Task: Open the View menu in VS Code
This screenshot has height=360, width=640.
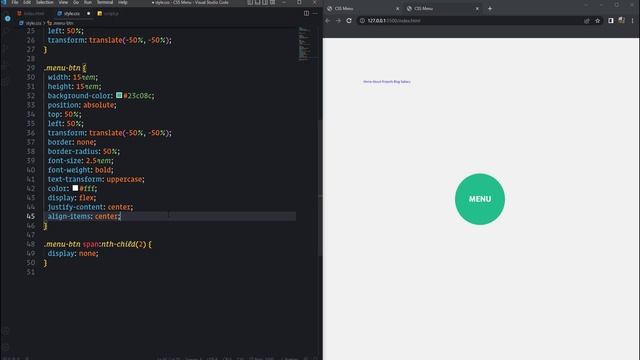Action: pyautogui.click(x=63, y=2)
